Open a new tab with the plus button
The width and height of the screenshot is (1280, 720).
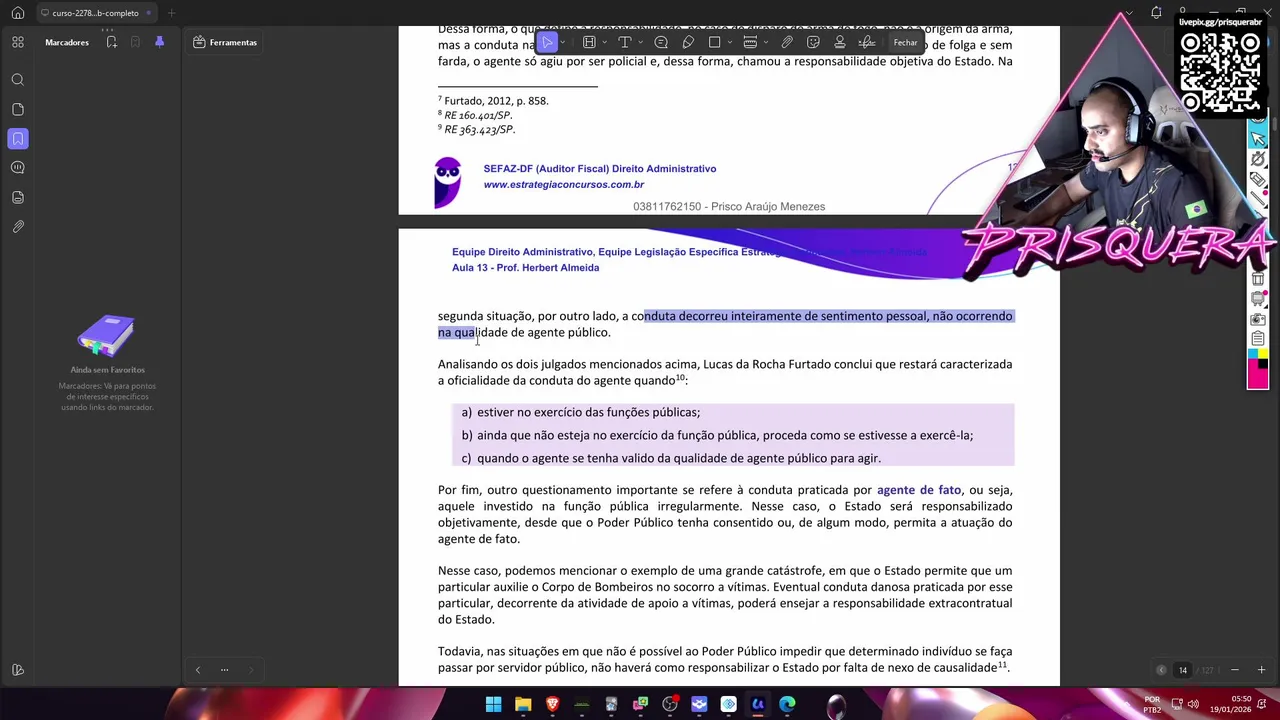pos(171,13)
